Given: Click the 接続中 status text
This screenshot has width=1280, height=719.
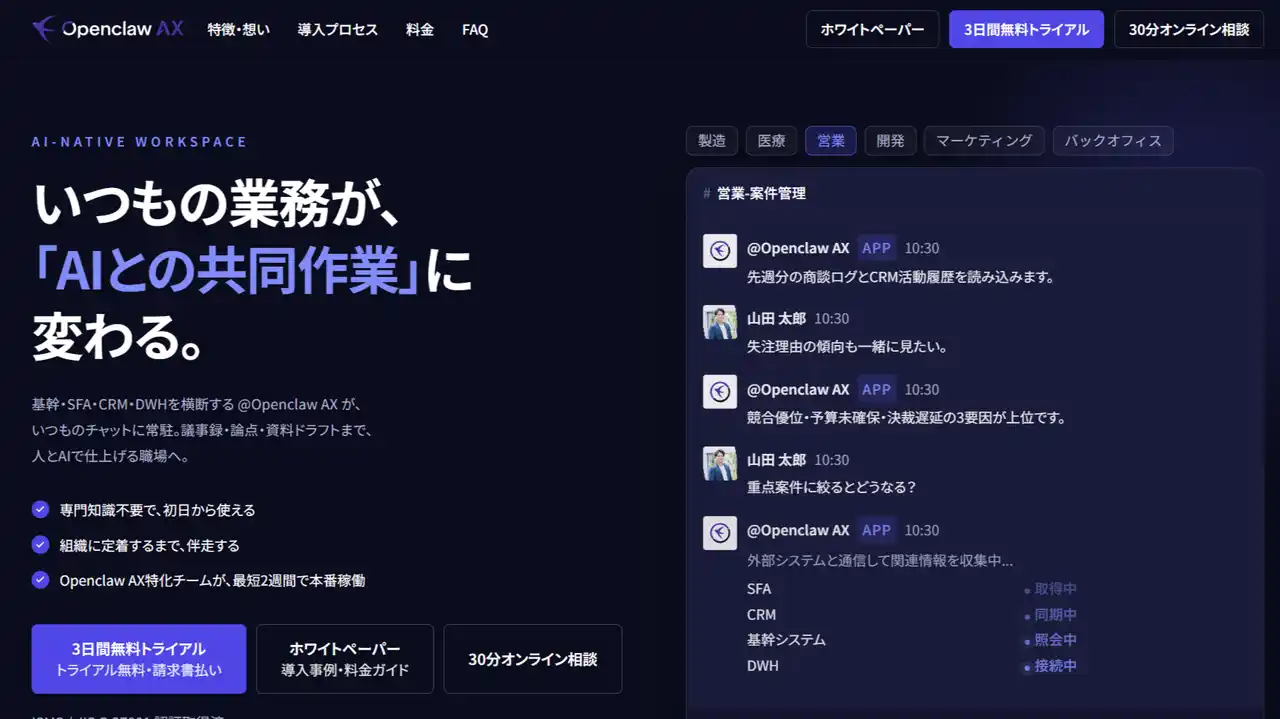Looking at the screenshot, I should 1056,666.
